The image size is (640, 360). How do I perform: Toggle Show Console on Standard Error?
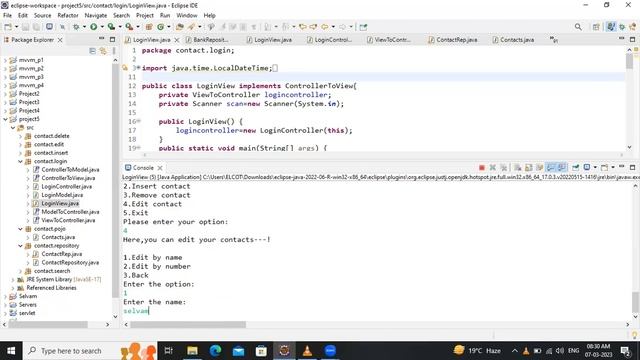[562, 168]
